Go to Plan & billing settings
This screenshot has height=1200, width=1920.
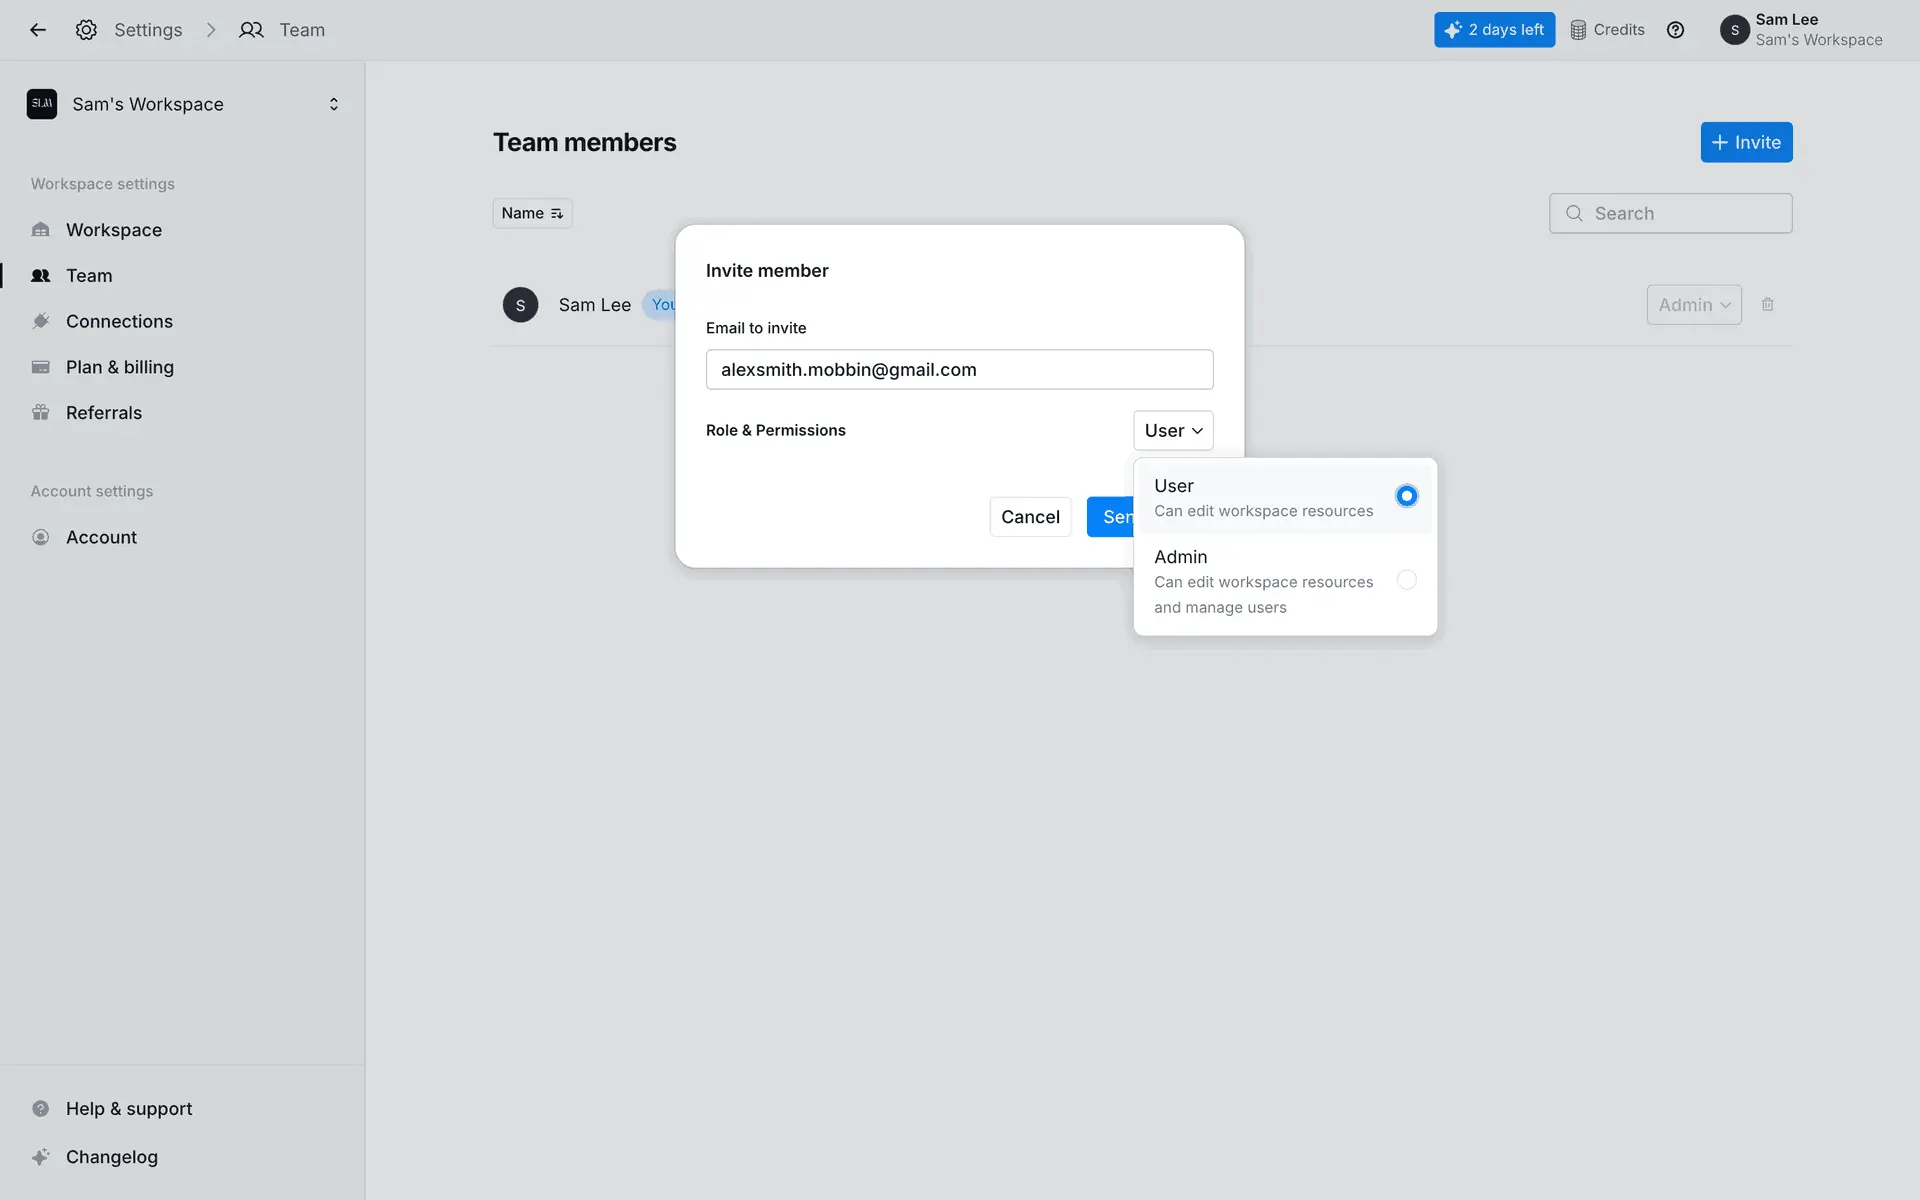[119, 367]
